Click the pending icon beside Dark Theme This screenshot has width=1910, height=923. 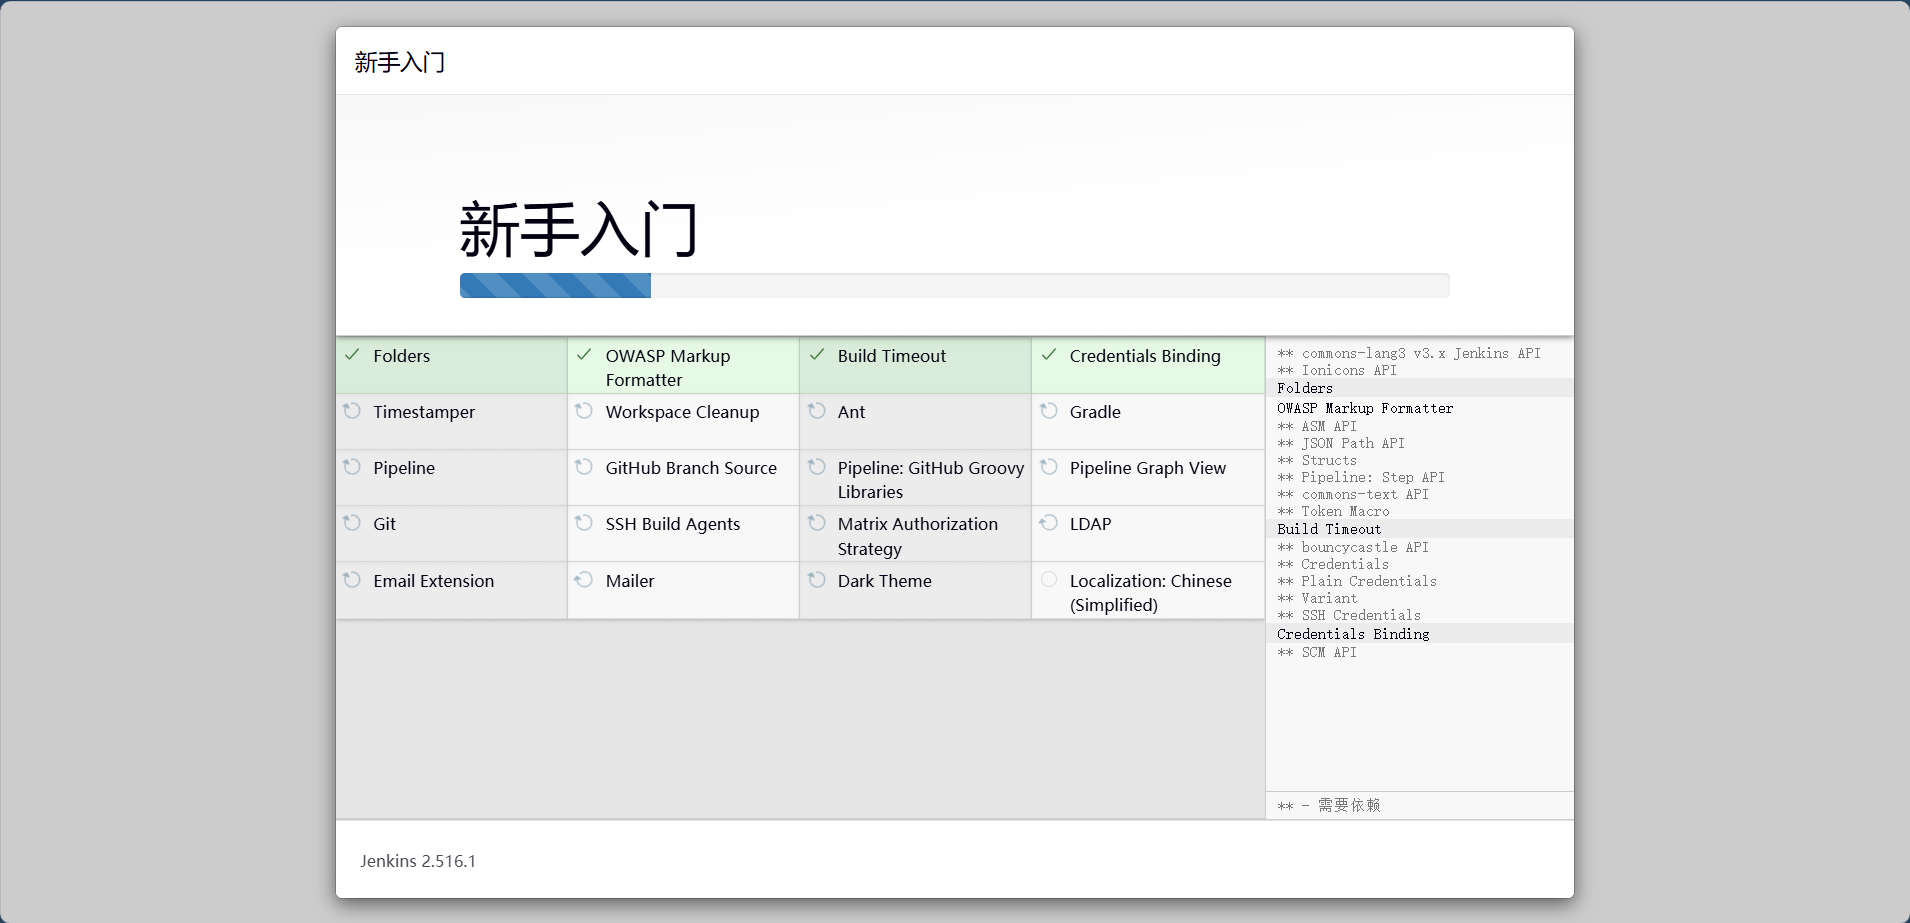tap(817, 580)
